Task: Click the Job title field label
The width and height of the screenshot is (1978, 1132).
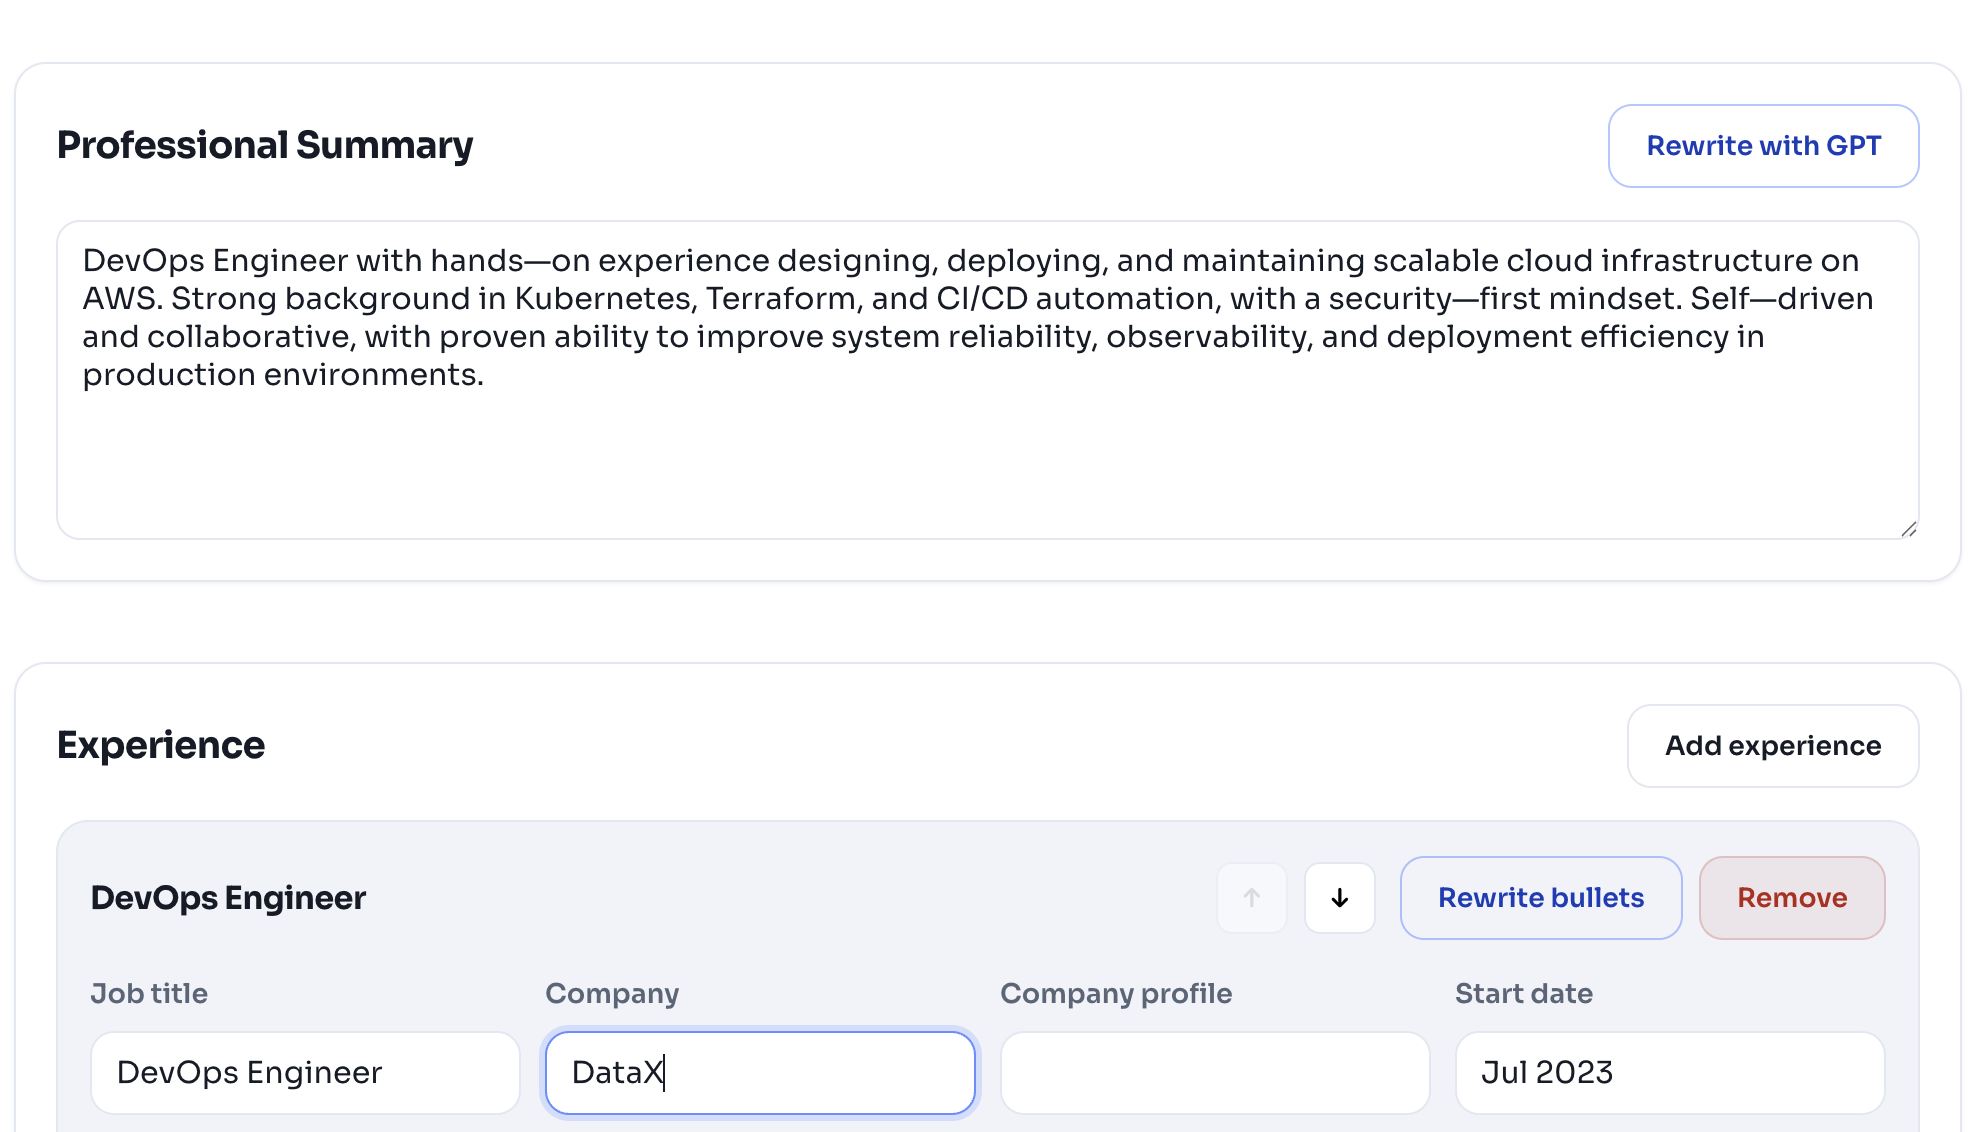Action: click(149, 993)
